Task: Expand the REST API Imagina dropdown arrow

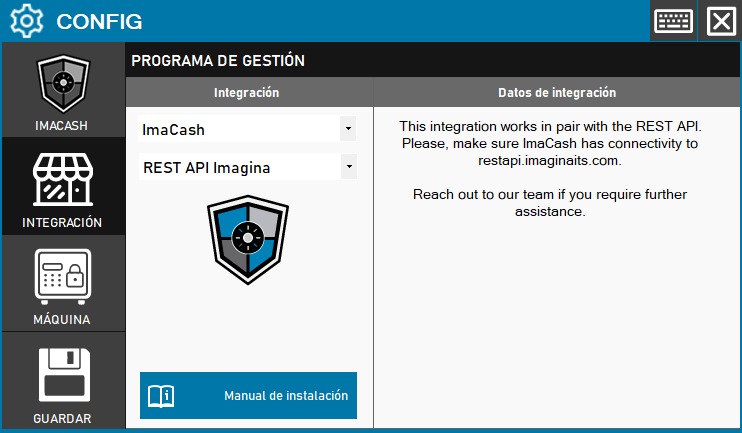Action: coord(347,167)
